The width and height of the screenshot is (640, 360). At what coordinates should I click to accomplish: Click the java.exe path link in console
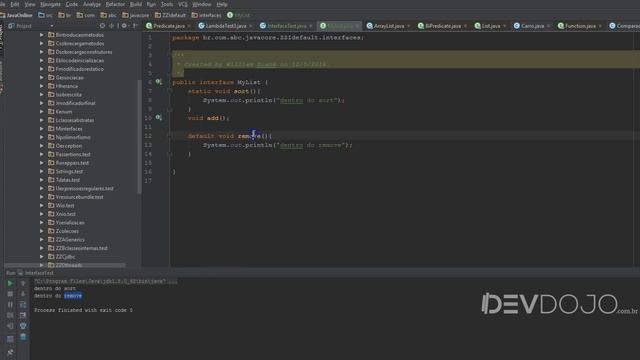click(100, 281)
